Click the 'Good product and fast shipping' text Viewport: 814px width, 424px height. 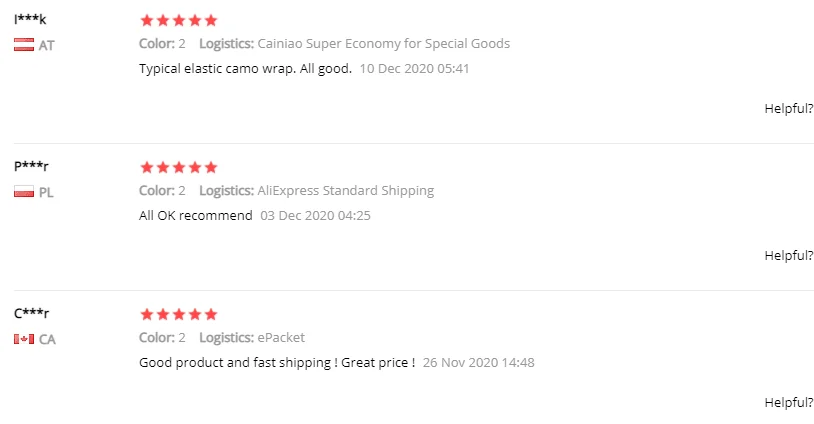click(x=276, y=362)
